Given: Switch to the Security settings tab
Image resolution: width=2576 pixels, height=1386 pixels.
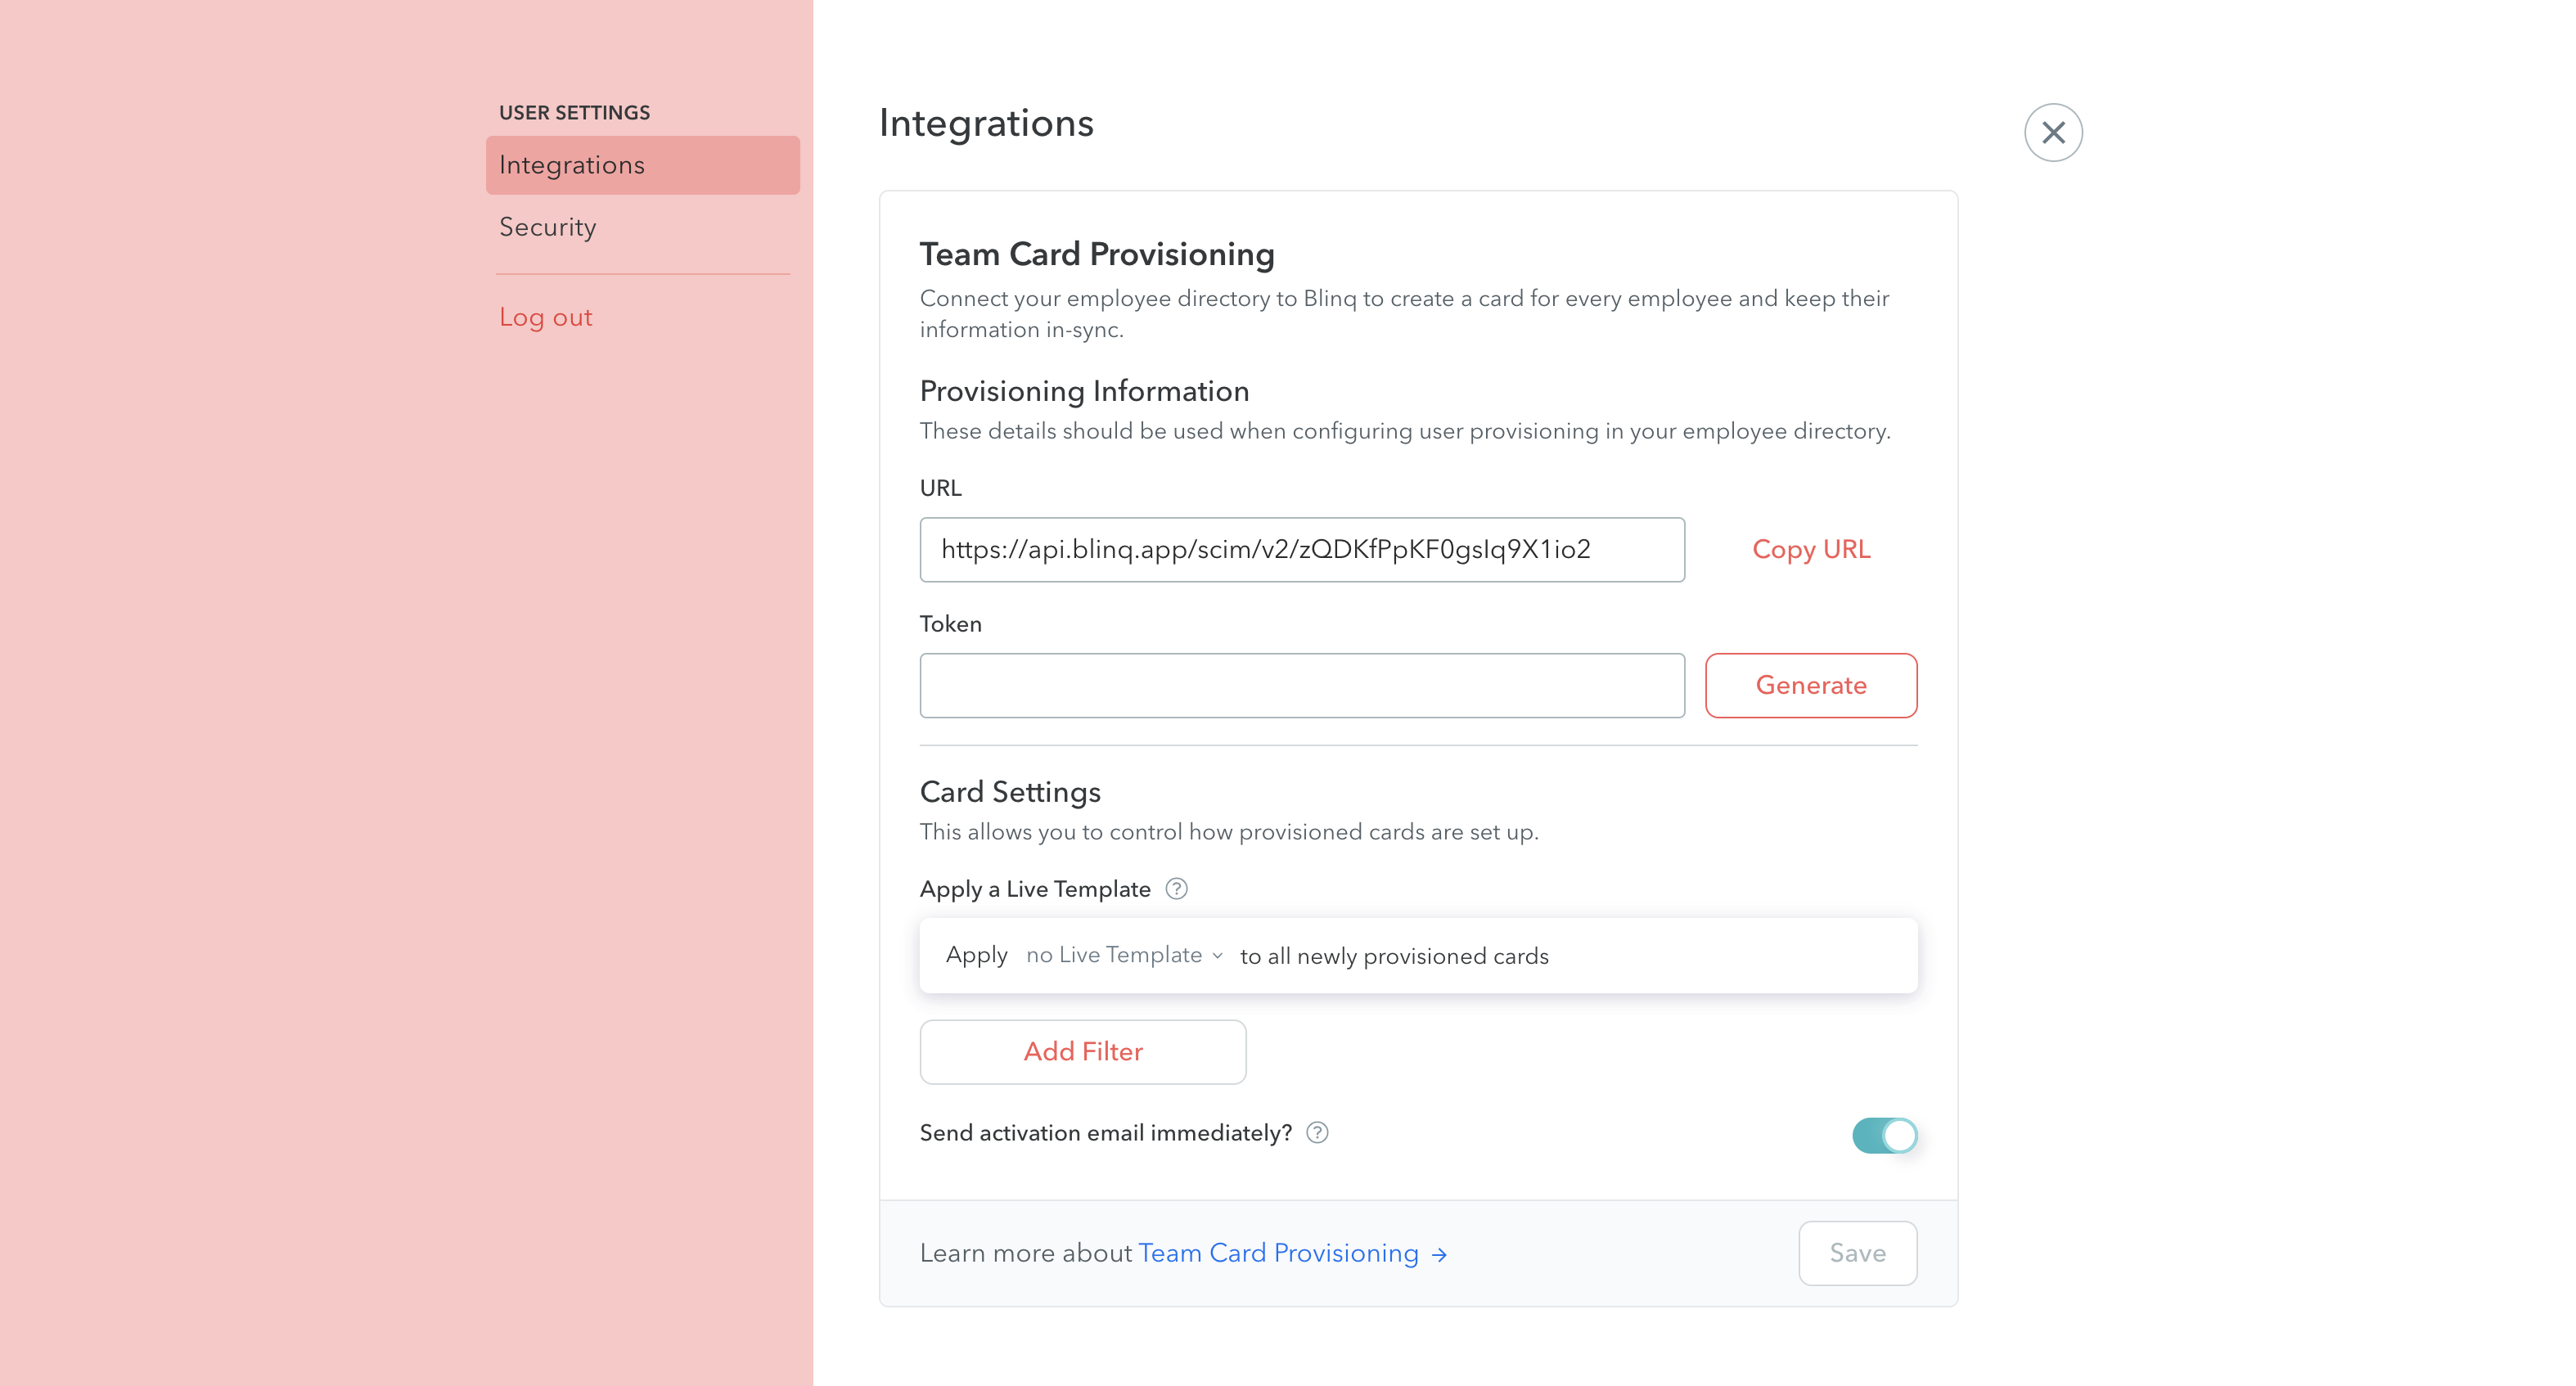Looking at the screenshot, I should (548, 227).
